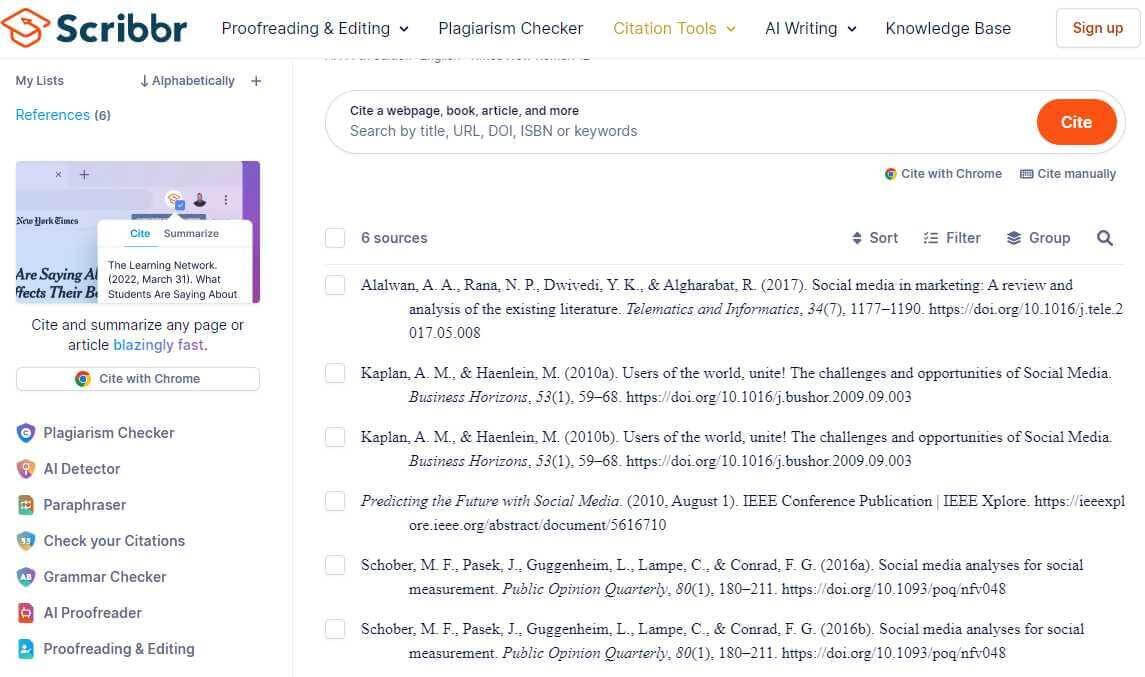Open the References list link
Screen dimensions: 1145x677
(53, 115)
